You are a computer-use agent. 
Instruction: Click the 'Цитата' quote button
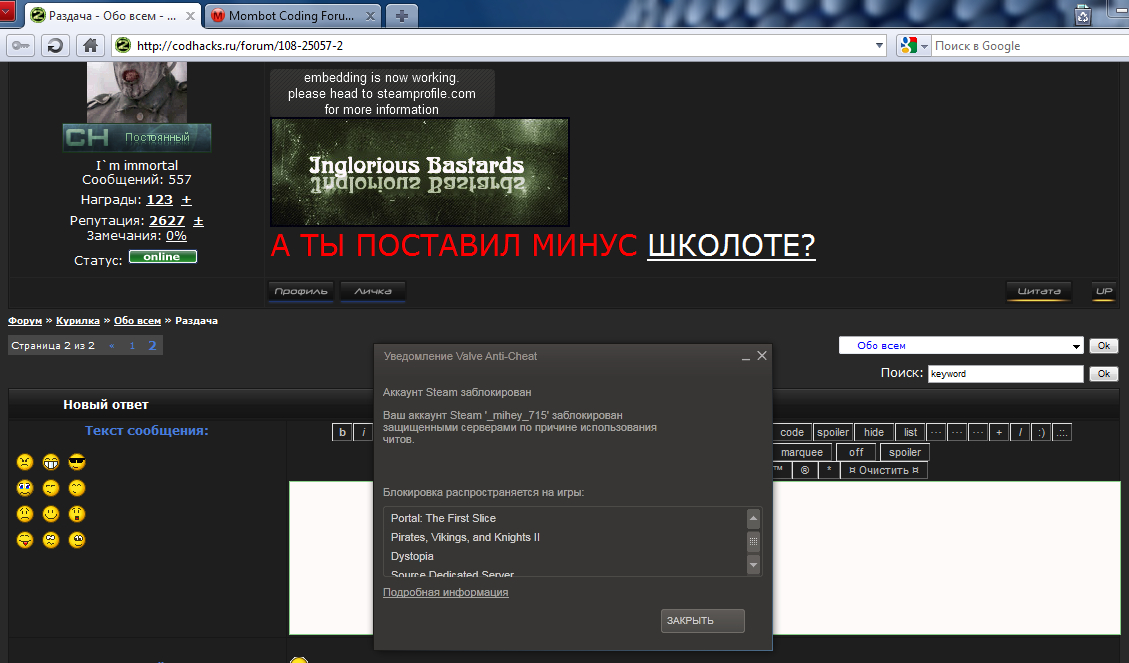click(x=1039, y=291)
